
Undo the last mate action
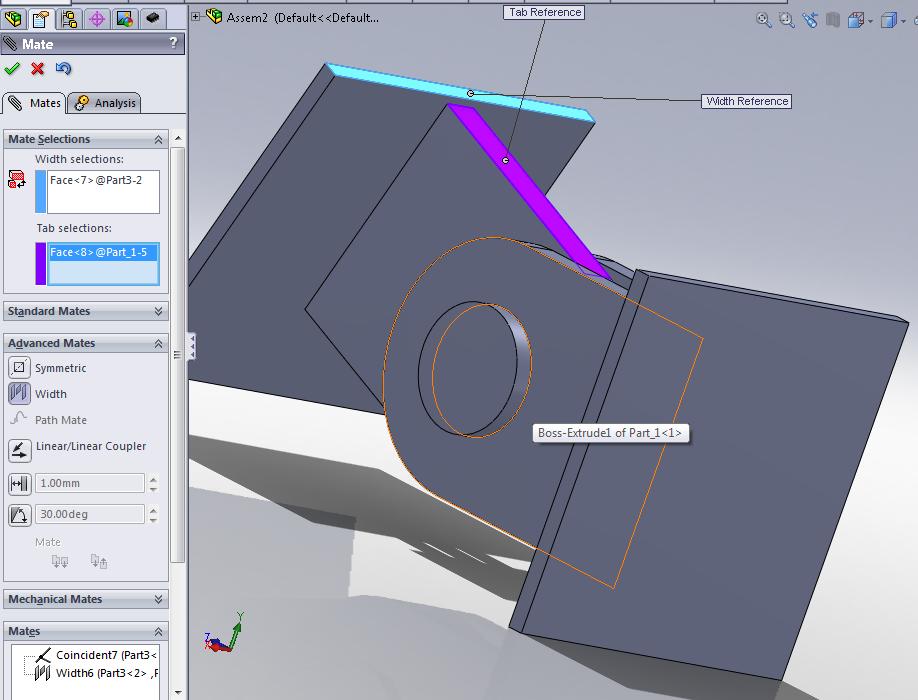[x=63, y=68]
